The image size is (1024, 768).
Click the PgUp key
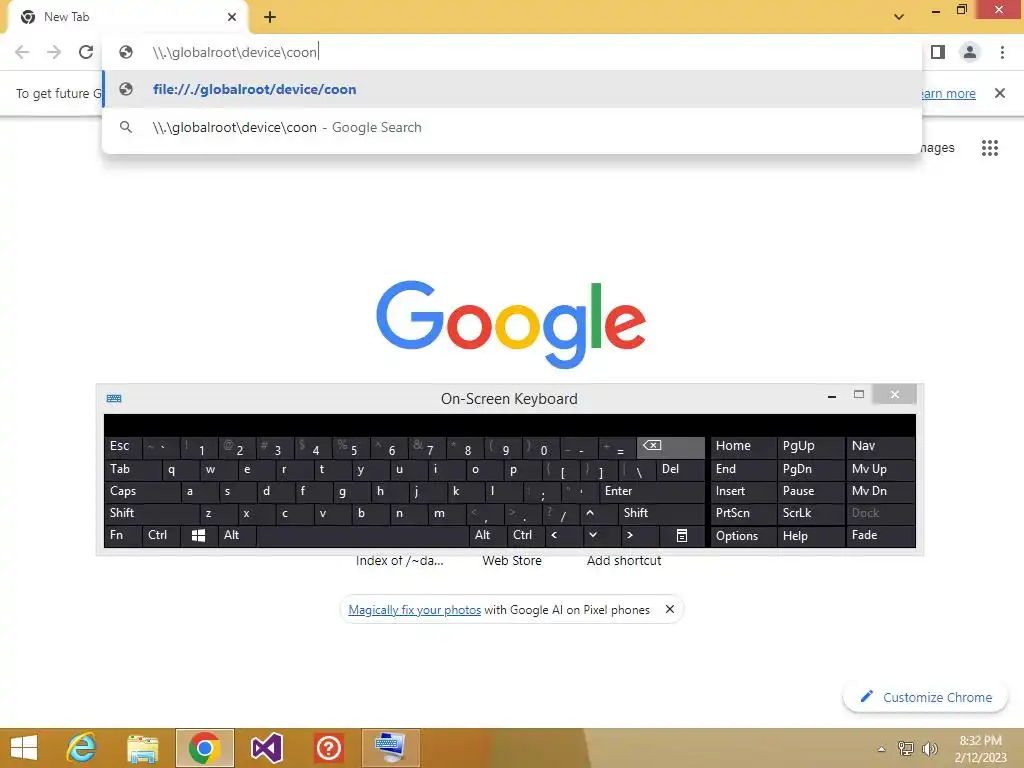(x=810, y=447)
